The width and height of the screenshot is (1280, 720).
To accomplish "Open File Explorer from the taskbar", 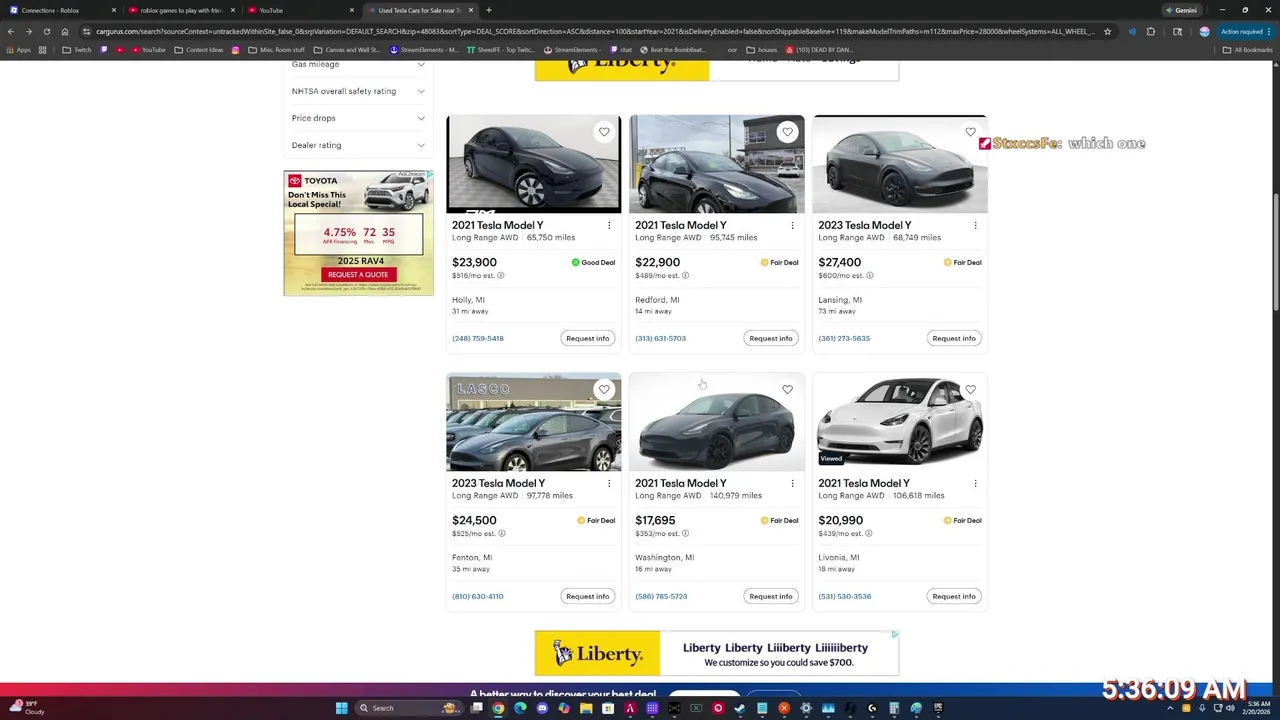I will (x=586, y=708).
